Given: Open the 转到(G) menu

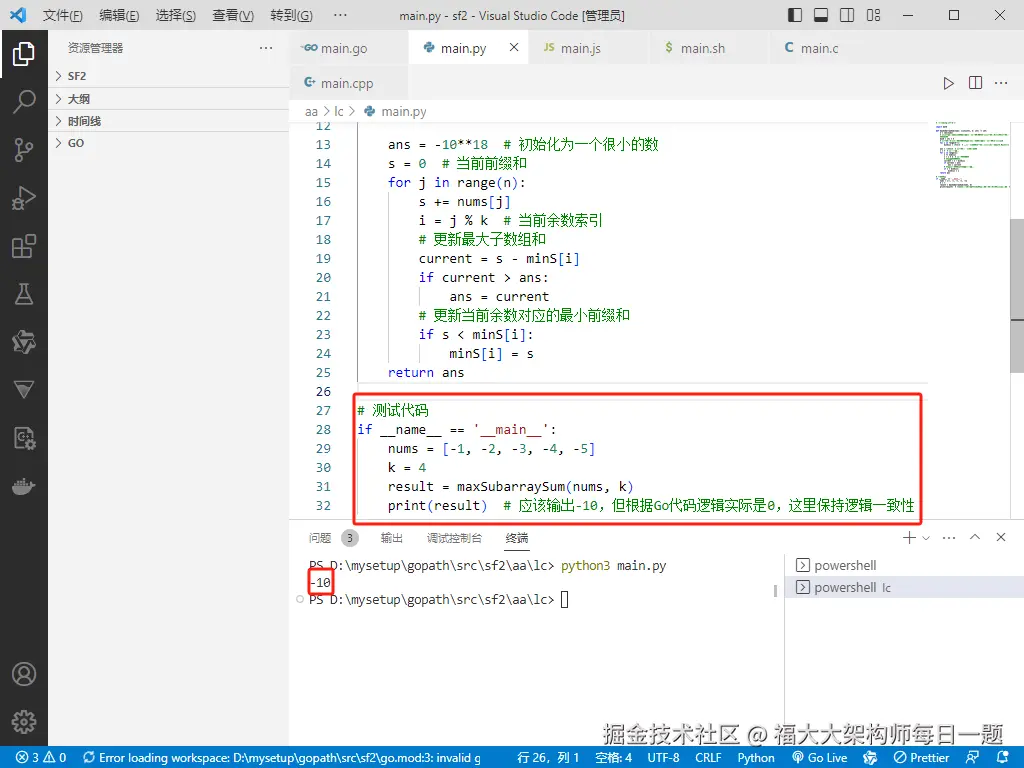Looking at the screenshot, I should 291,15.
